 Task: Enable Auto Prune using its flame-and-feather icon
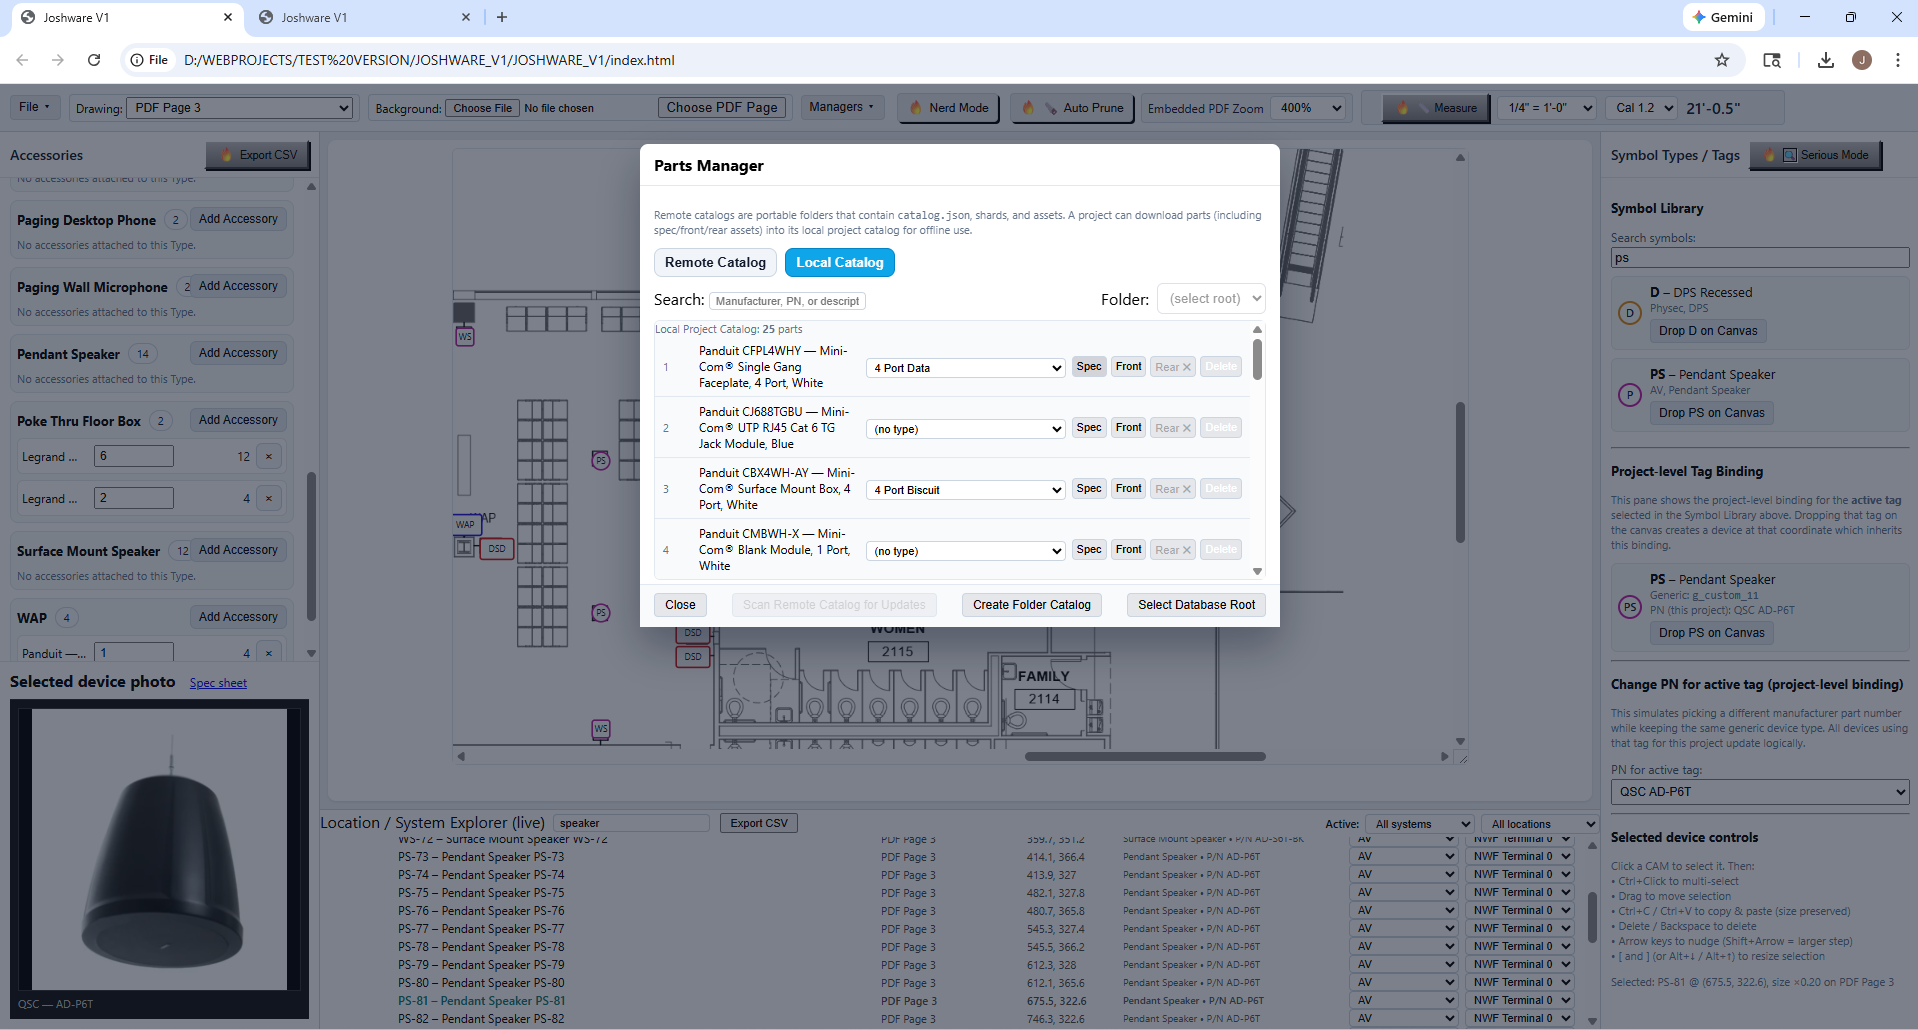(x=1070, y=107)
